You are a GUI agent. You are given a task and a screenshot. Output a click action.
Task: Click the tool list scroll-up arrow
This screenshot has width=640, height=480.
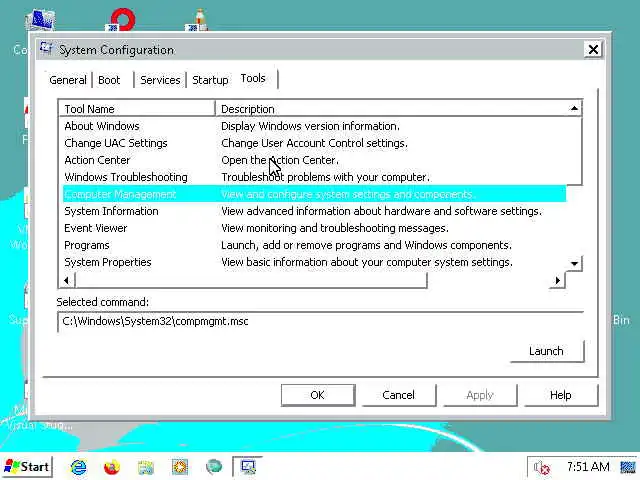click(574, 109)
